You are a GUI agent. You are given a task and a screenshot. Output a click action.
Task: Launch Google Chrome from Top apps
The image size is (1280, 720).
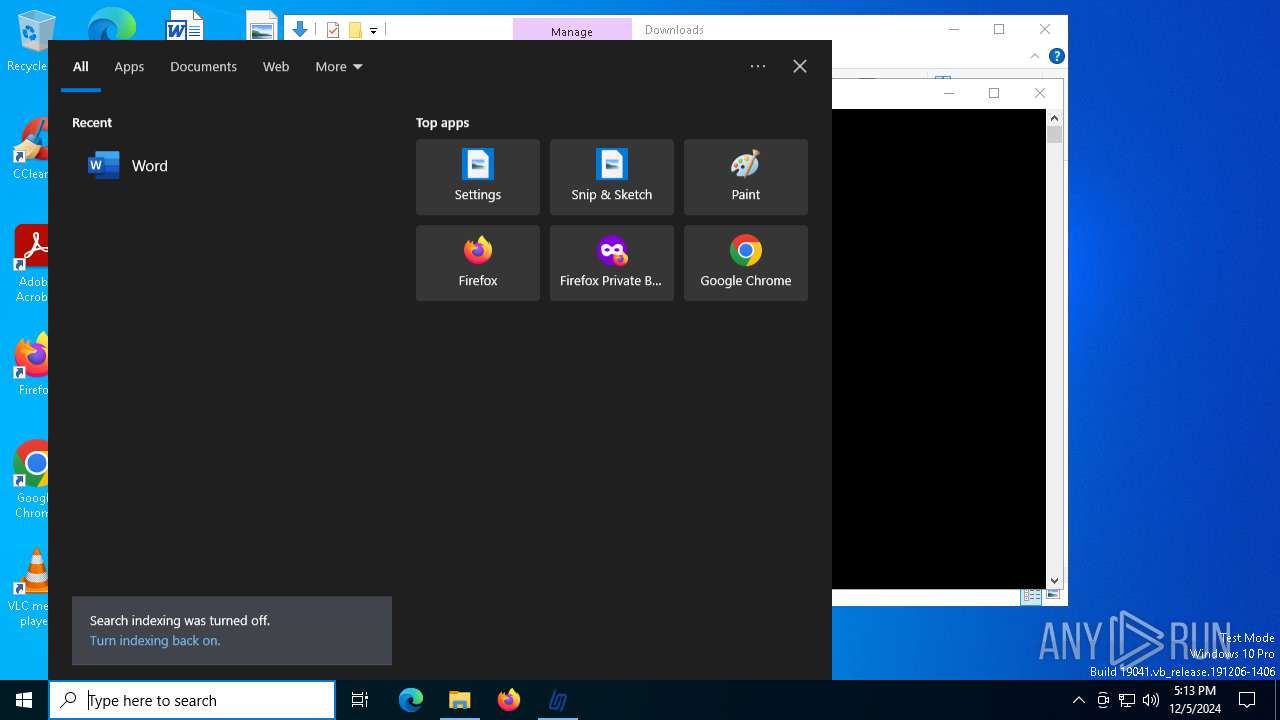(x=745, y=263)
